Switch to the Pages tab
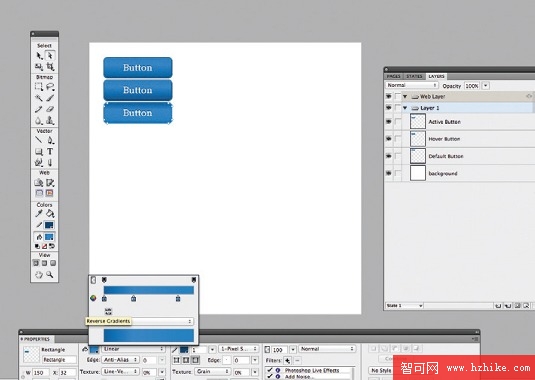 click(393, 76)
